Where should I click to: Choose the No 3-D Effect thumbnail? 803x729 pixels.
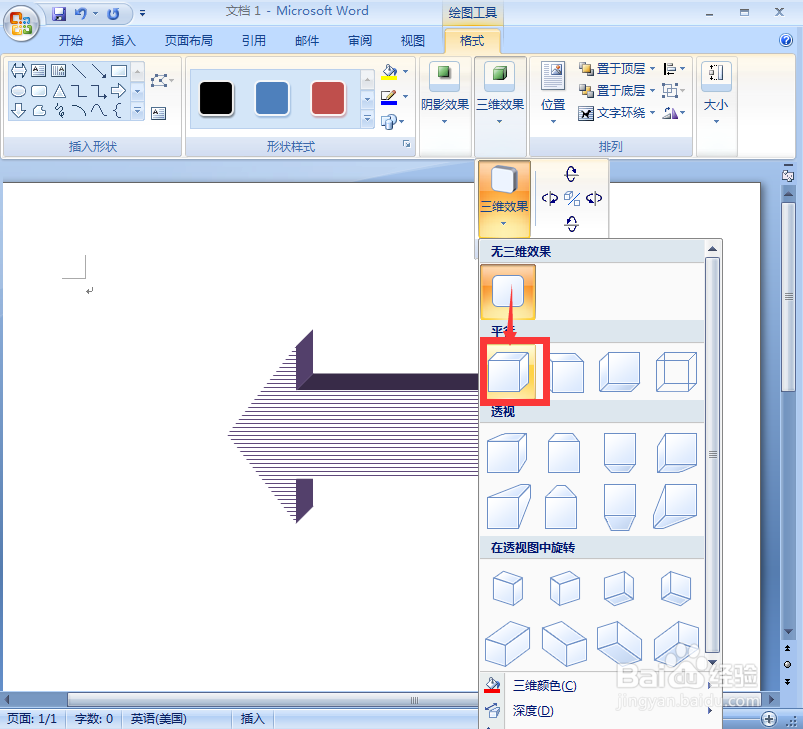508,292
